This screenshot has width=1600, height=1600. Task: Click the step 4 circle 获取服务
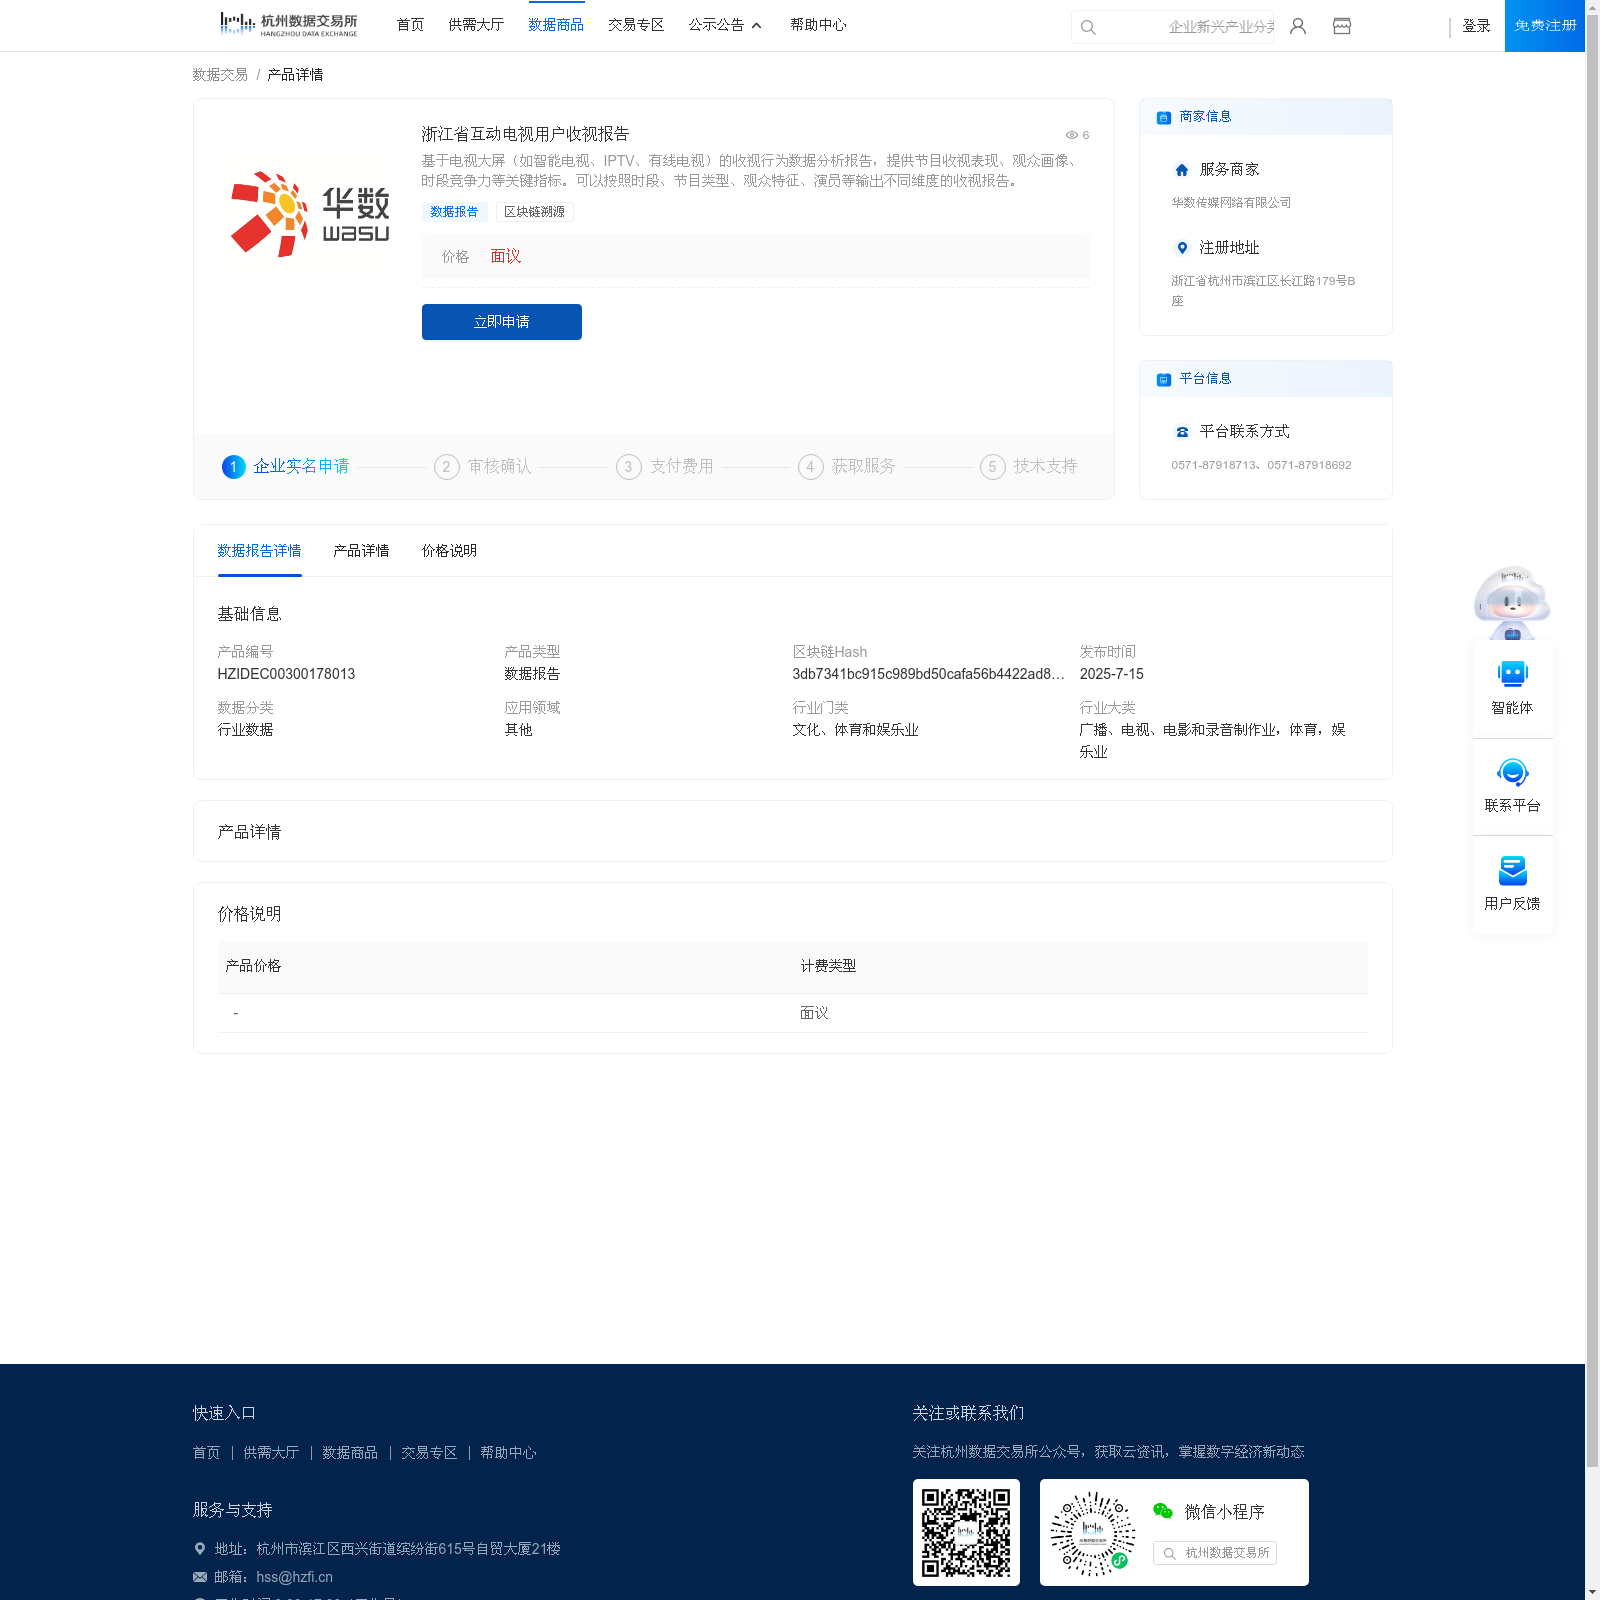[x=810, y=467]
